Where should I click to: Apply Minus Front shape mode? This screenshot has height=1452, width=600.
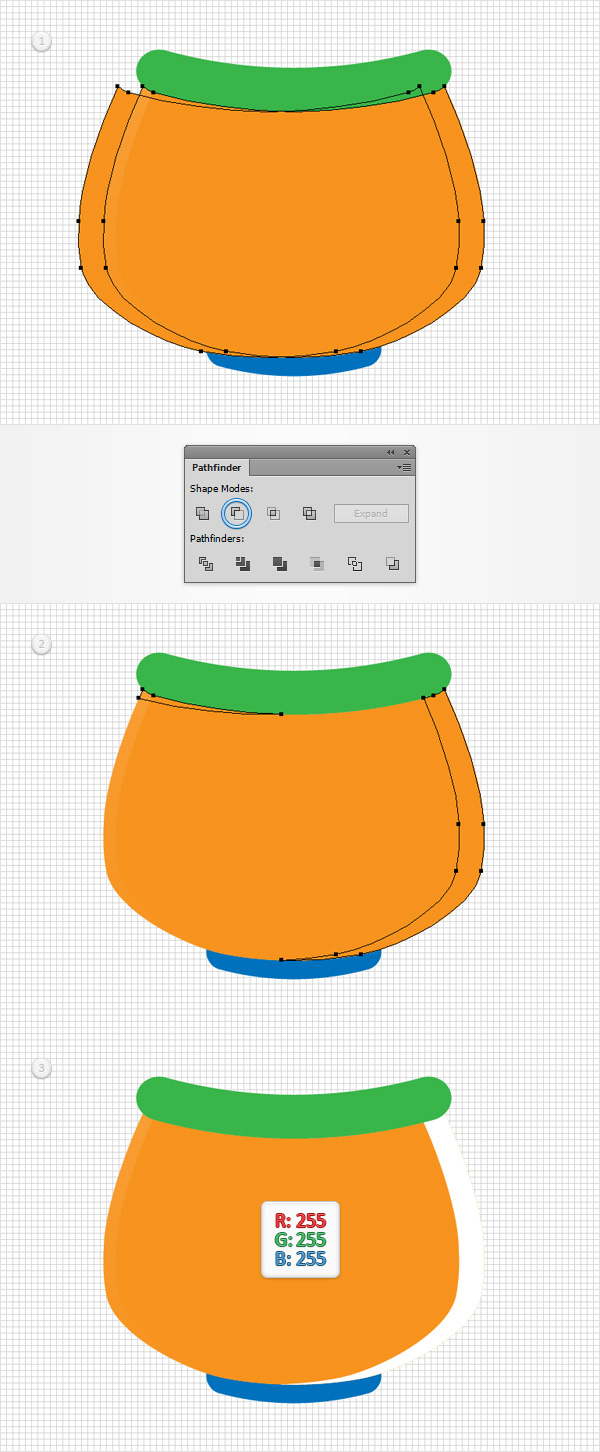coord(237,513)
